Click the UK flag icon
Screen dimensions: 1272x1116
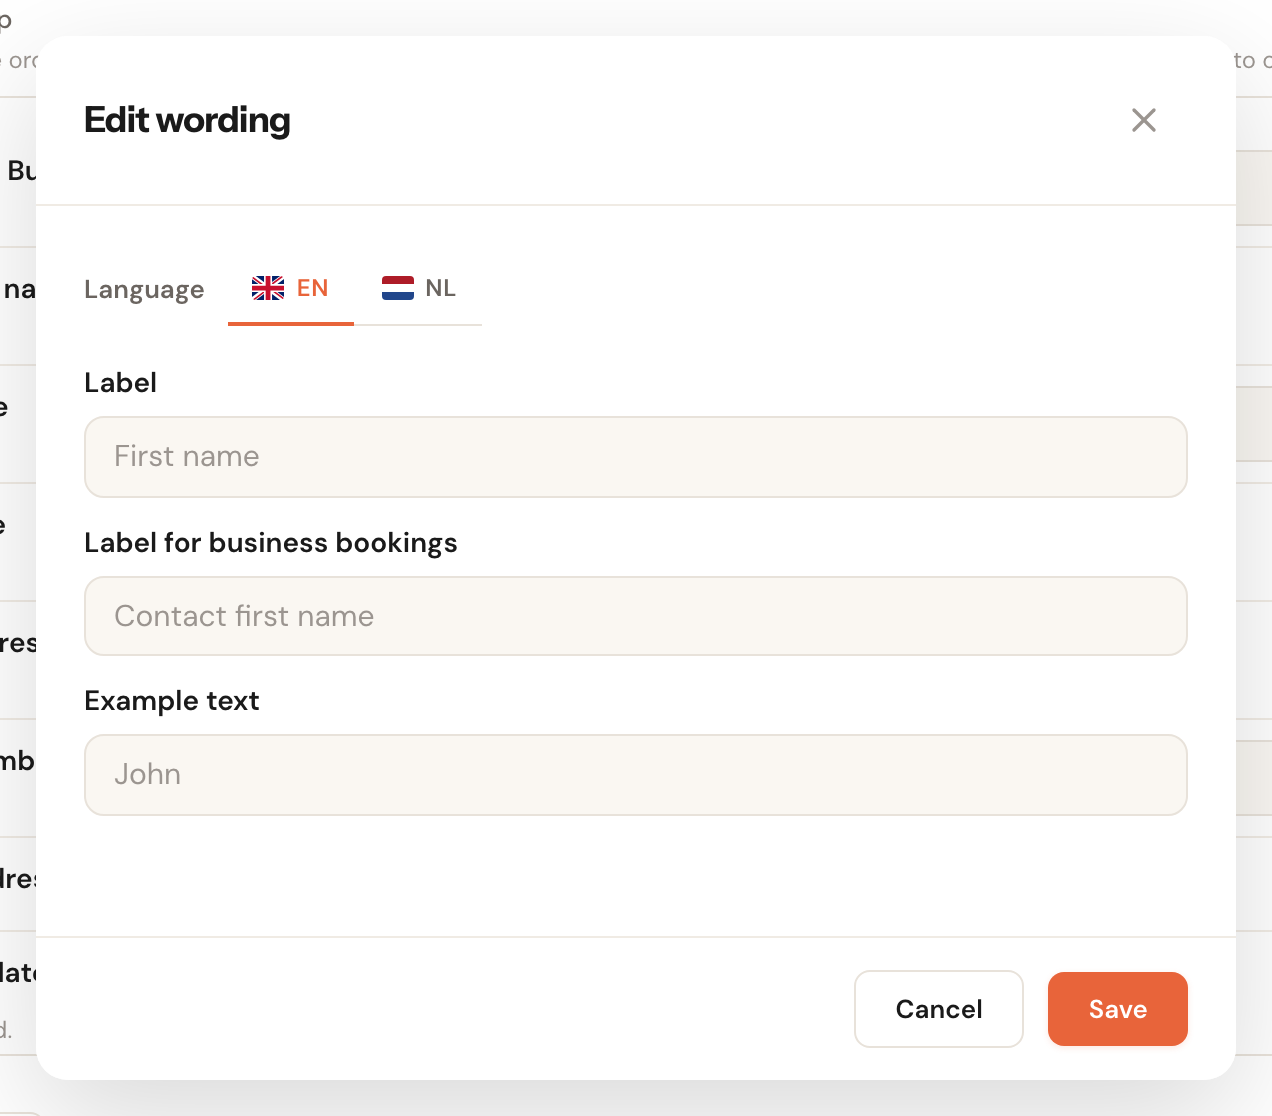[x=268, y=288]
